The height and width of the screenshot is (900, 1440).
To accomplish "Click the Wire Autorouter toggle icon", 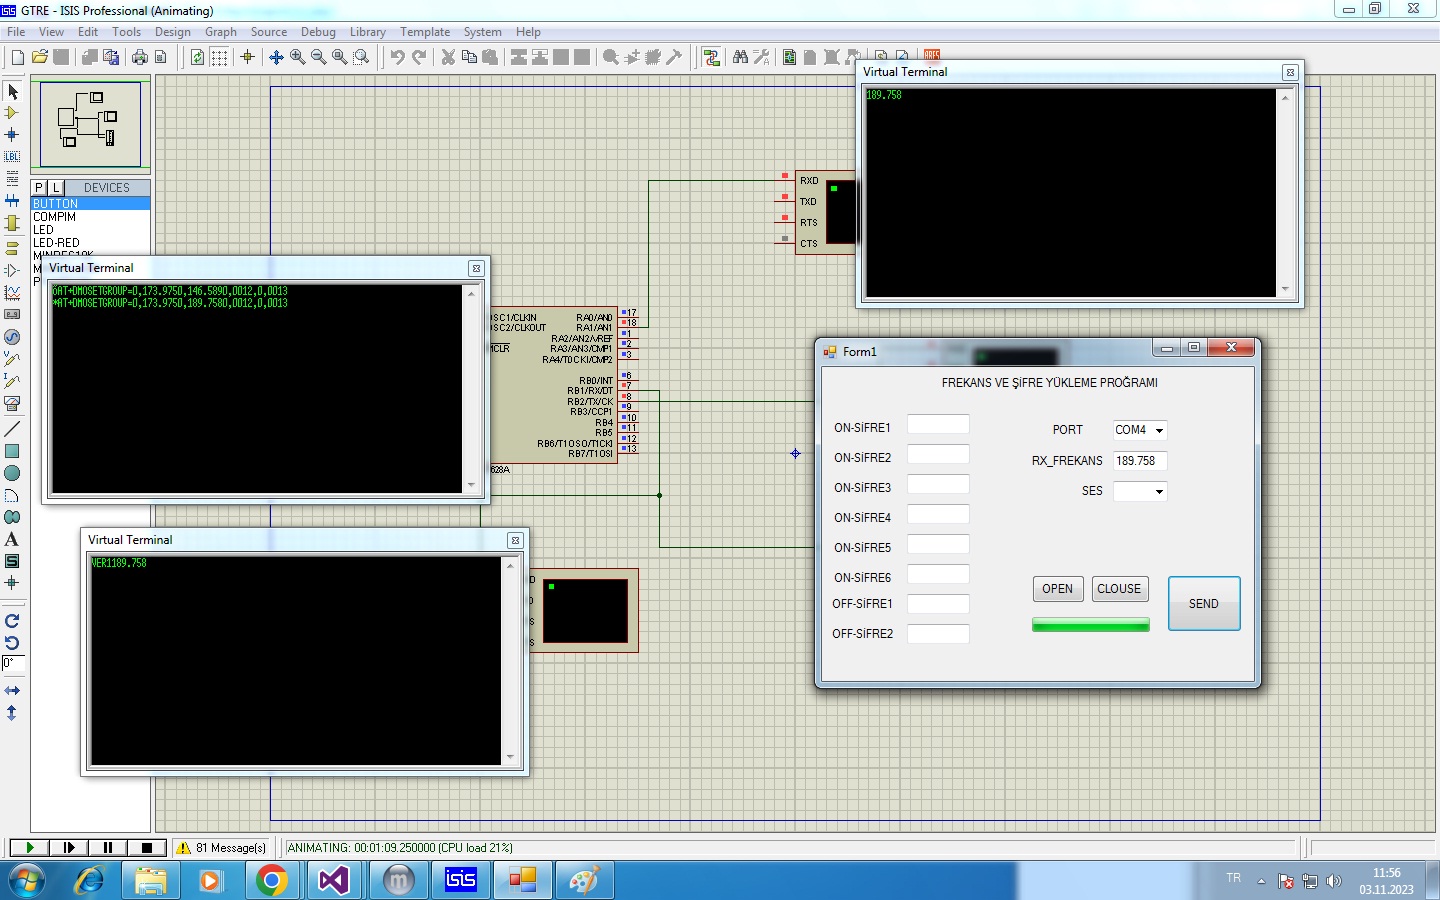I will [711, 57].
